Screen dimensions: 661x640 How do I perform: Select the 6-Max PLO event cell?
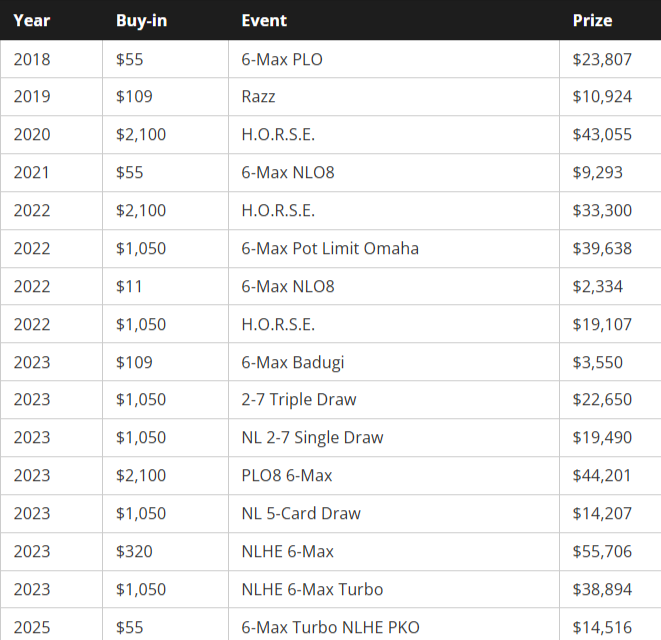(282, 59)
